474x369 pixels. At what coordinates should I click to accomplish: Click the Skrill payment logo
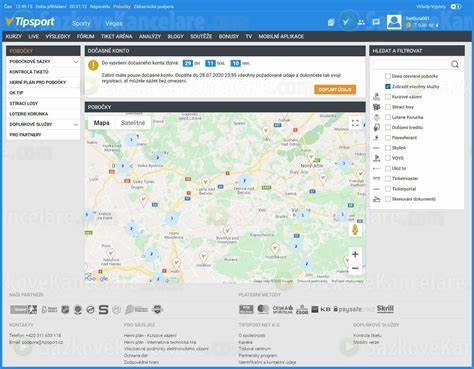pos(385,309)
